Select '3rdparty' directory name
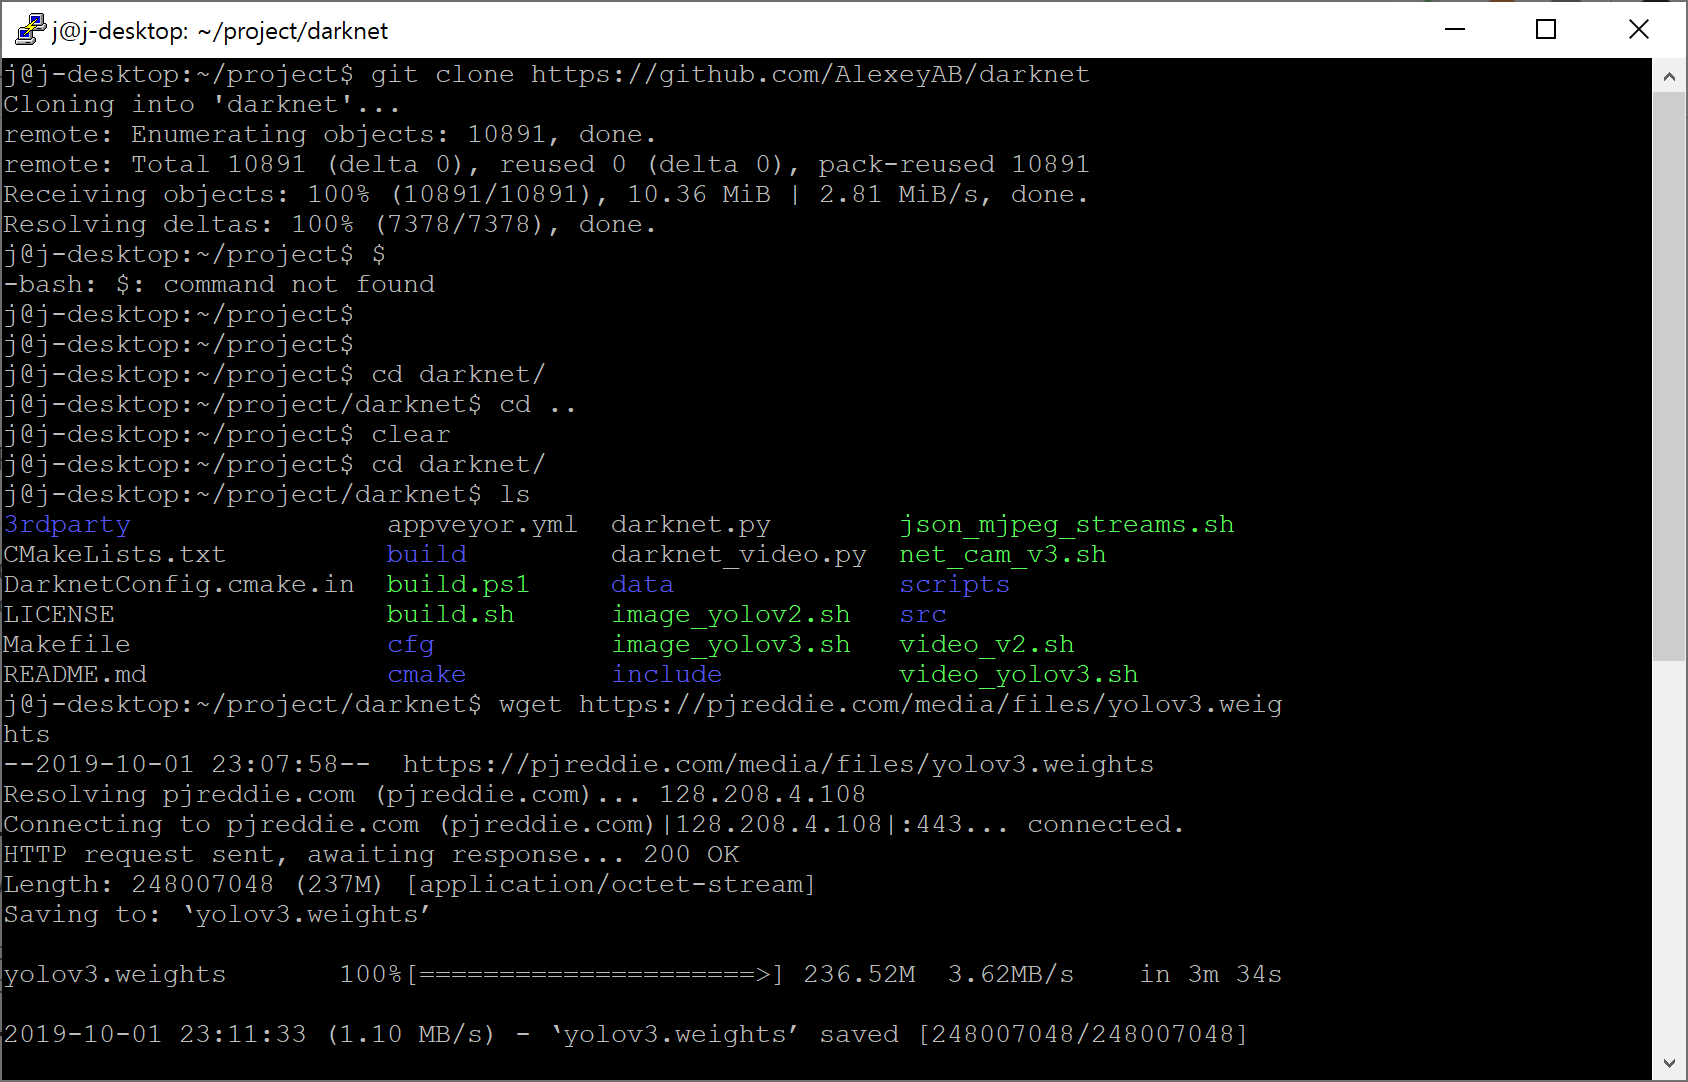The width and height of the screenshot is (1688, 1082). [x=67, y=525]
